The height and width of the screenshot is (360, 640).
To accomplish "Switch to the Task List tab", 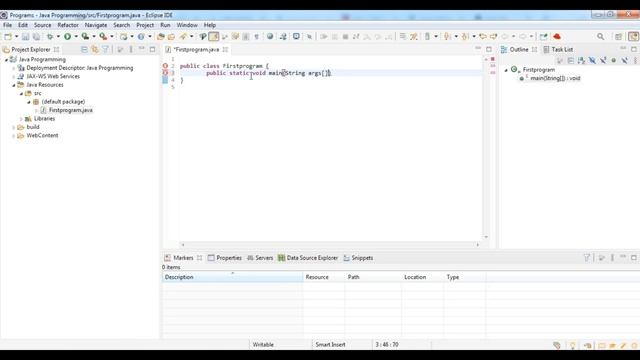I will pos(558,49).
